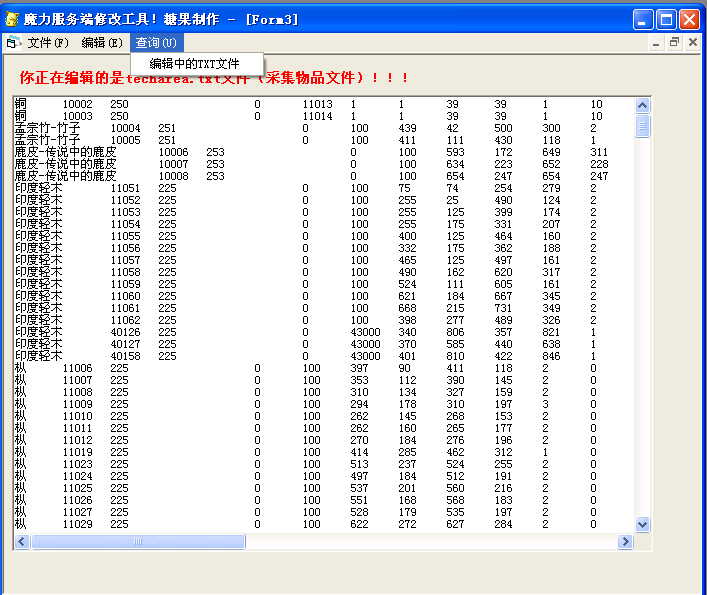Click ID 11055 in 印度轻木 row
This screenshot has width=707, height=595.
[x=125, y=236]
